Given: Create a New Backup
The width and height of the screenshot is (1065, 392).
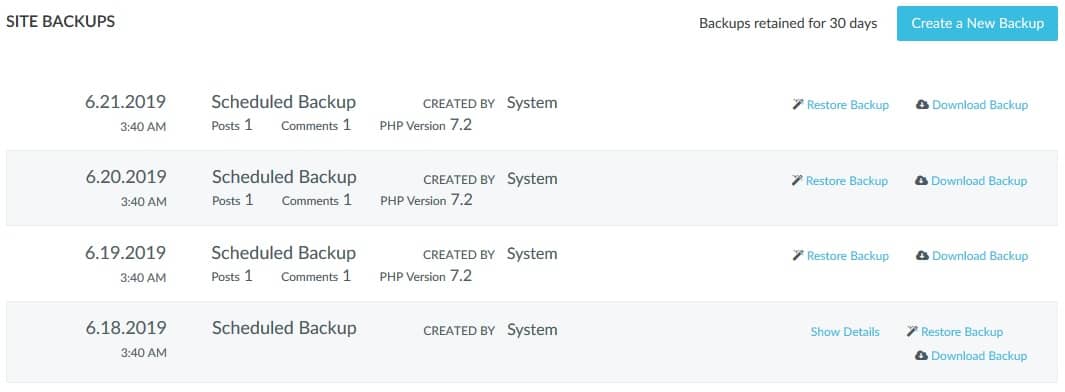Looking at the screenshot, I should [x=977, y=23].
